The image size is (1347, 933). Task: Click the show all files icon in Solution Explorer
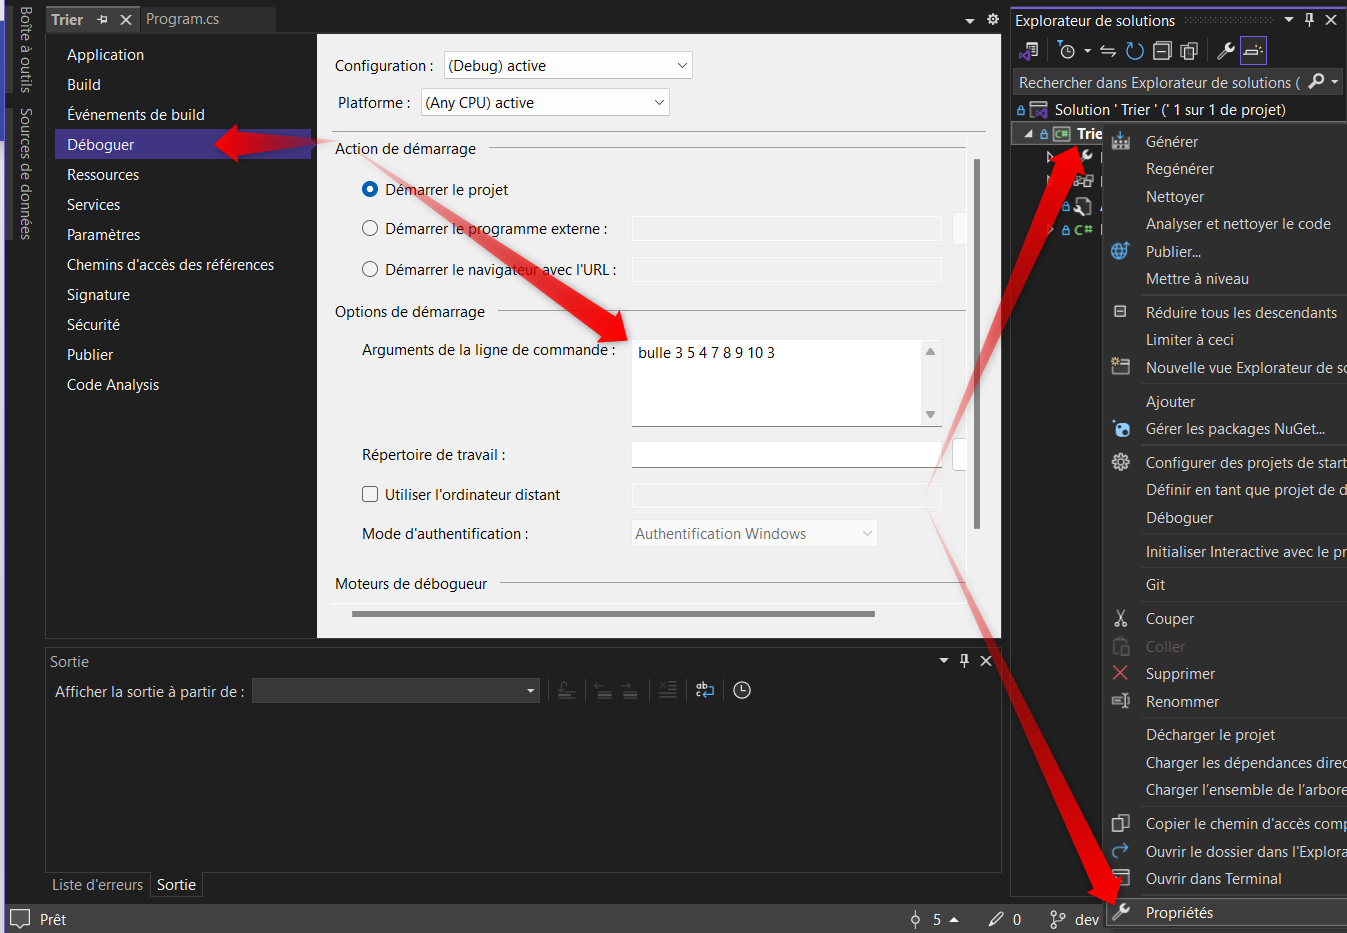pos(1189,51)
